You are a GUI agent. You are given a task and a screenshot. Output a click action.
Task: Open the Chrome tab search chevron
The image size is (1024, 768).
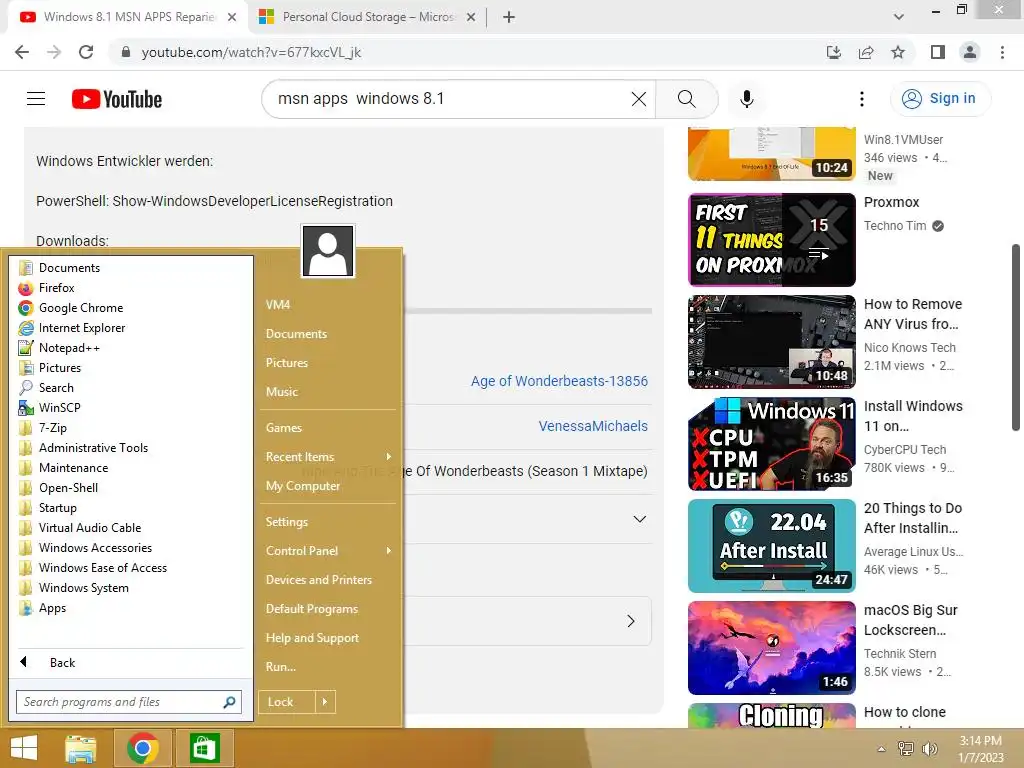click(899, 17)
